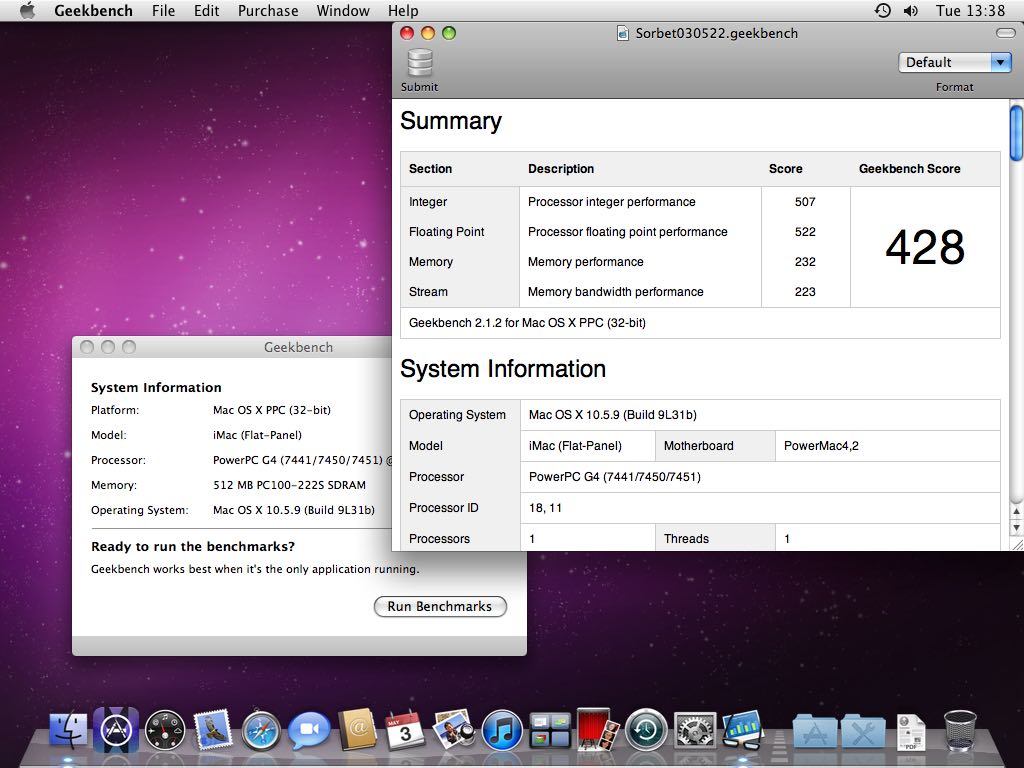Click the results window vertical scrollbar thumb
This screenshot has width=1024, height=768.
pyautogui.click(x=1016, y=133)
